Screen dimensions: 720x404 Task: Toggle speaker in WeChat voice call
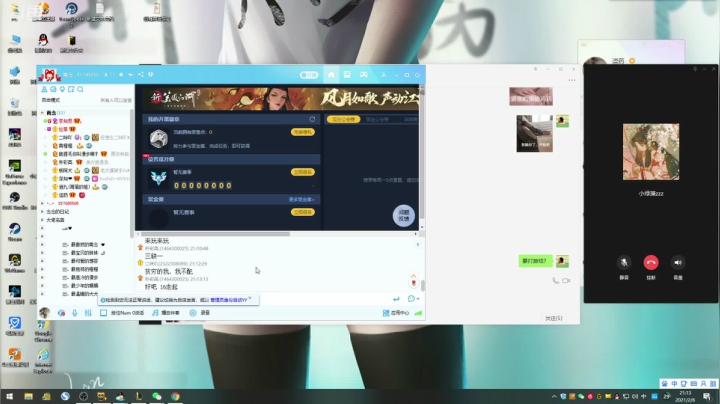[678, 263]
